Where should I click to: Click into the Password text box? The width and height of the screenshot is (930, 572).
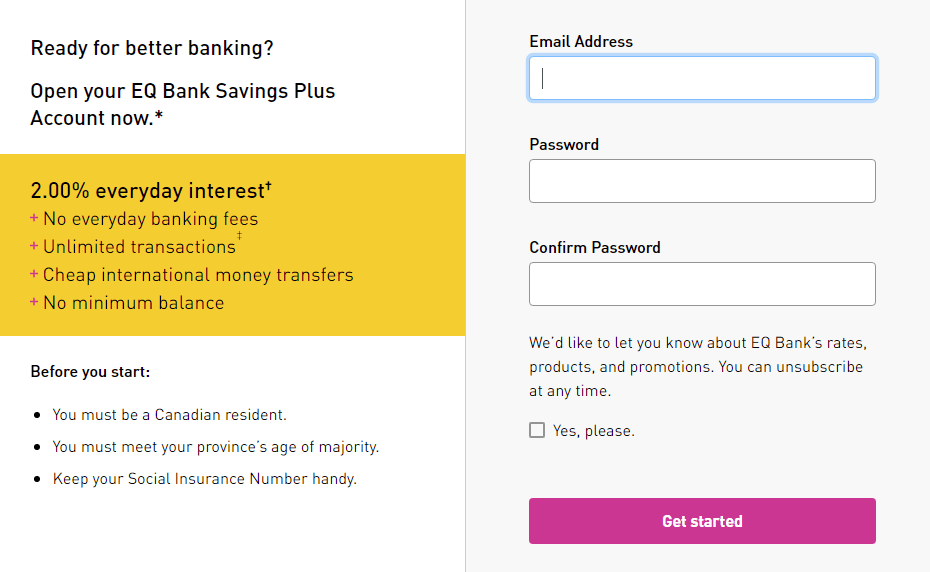click(702, 181)
